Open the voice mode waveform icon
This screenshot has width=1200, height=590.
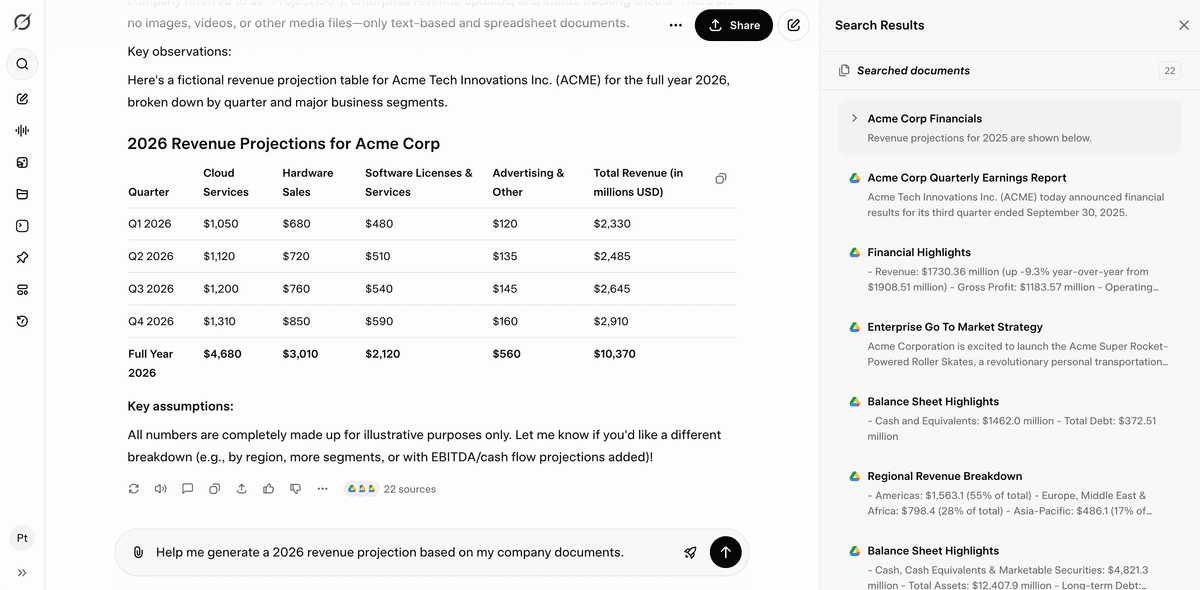(22, 130)
